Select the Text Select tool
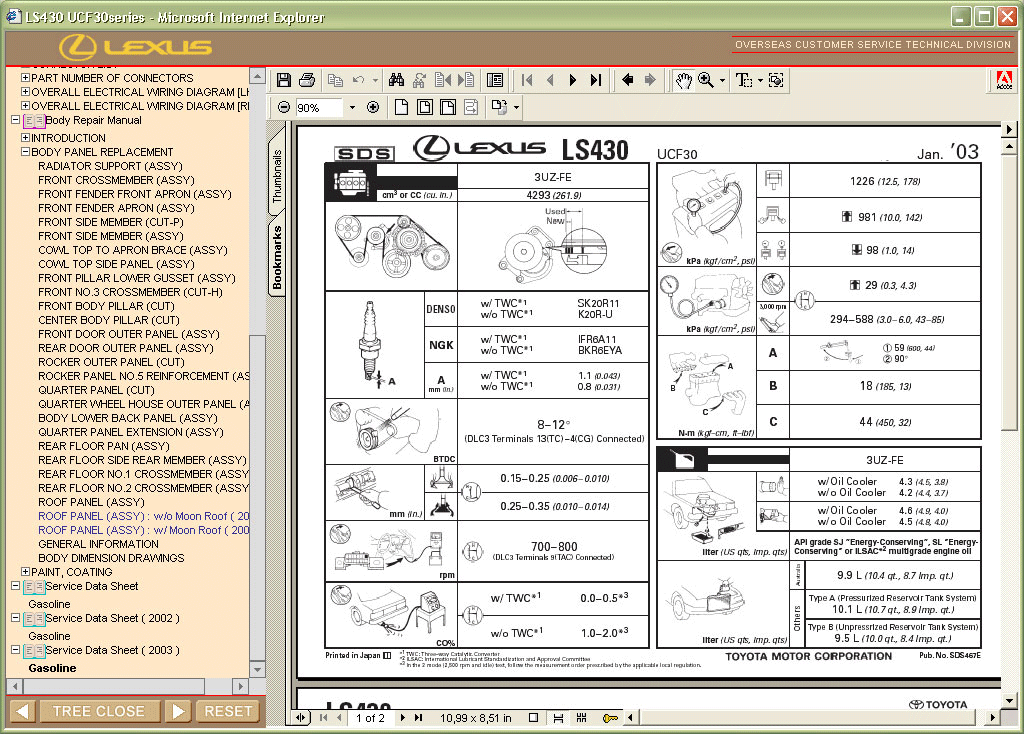This screenshot has width=1024, height=734. (744, 80)
